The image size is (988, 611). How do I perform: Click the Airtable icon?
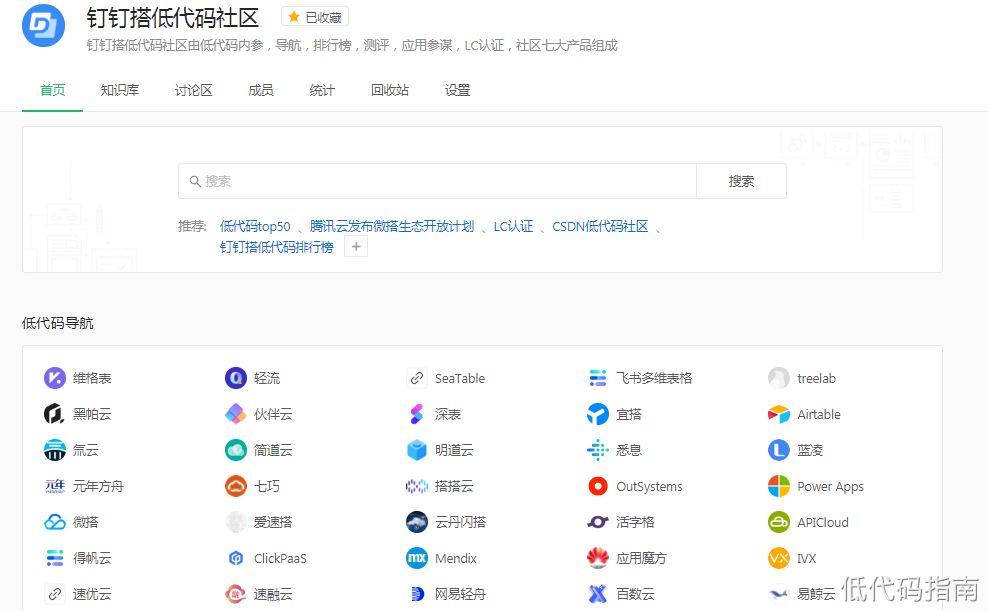click(x=779, y=414)
